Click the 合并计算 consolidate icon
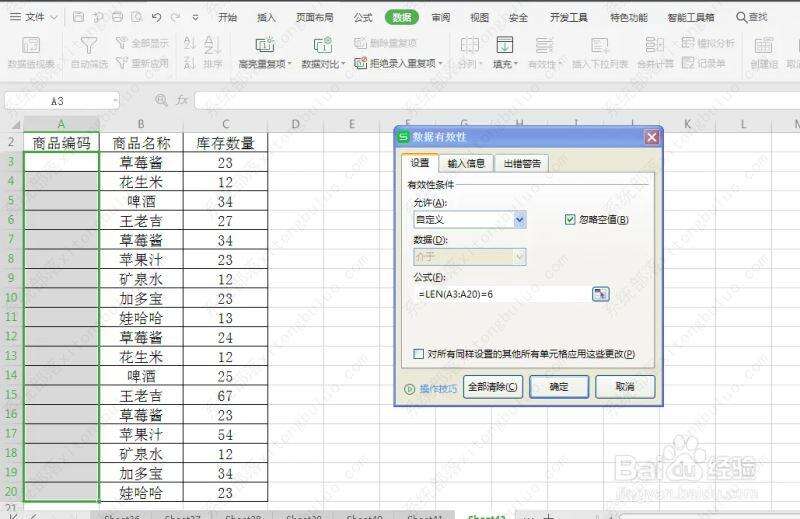This screenshot has height=519, width=800. point(655,45)
